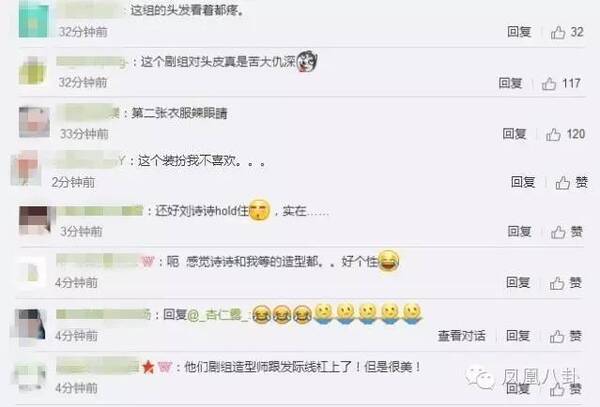Viewport: 600px width, 407px height.
Task: Reply to 感觉诗诗和我等的造型 comment
Action: click(x=518, y=282)
